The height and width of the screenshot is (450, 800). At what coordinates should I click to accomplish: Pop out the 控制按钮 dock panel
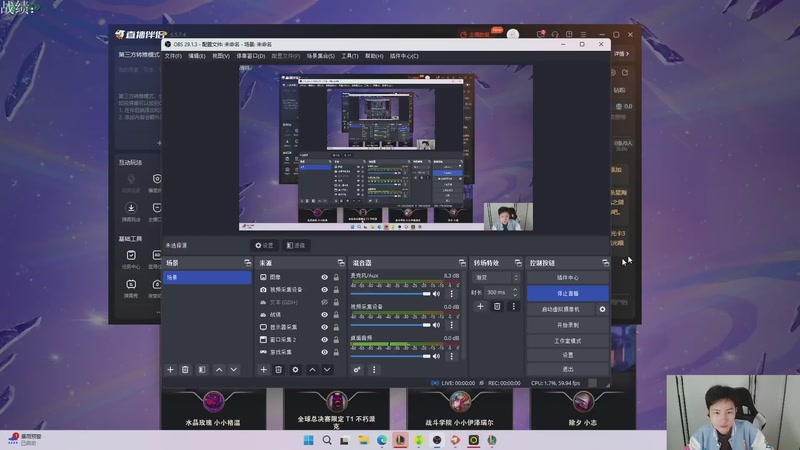(x=606, y=263)
